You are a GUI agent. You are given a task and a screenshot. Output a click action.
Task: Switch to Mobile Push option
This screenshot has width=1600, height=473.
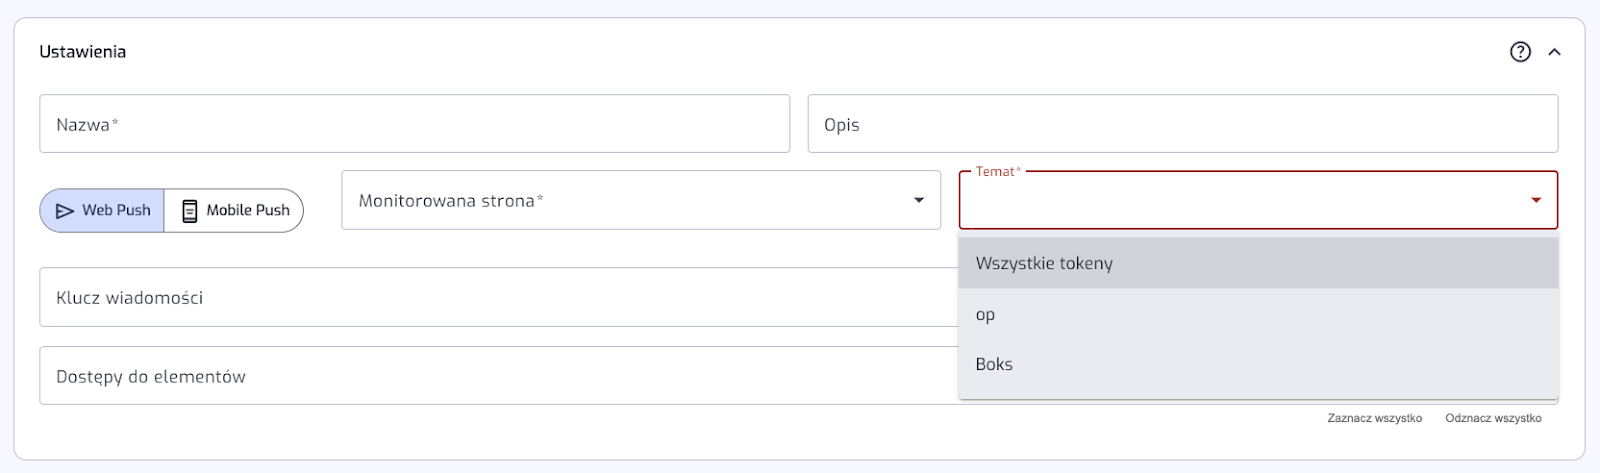pyautogui.click(x=234, y=211)
